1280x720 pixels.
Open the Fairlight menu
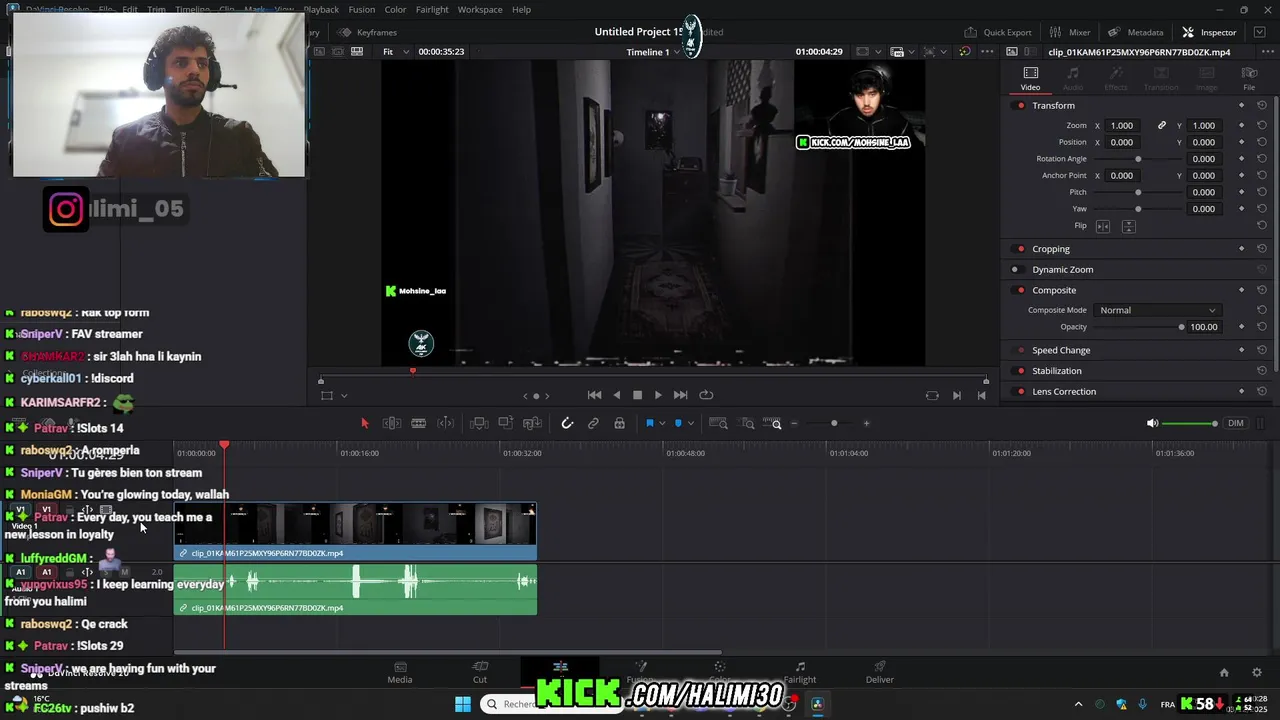tap(432, 9)
